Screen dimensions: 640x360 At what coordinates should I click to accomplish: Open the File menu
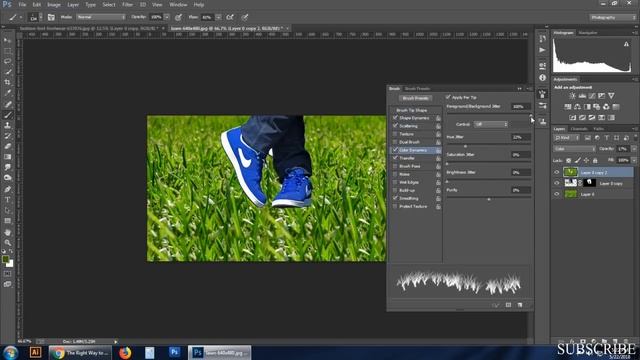tap(22, 5)
